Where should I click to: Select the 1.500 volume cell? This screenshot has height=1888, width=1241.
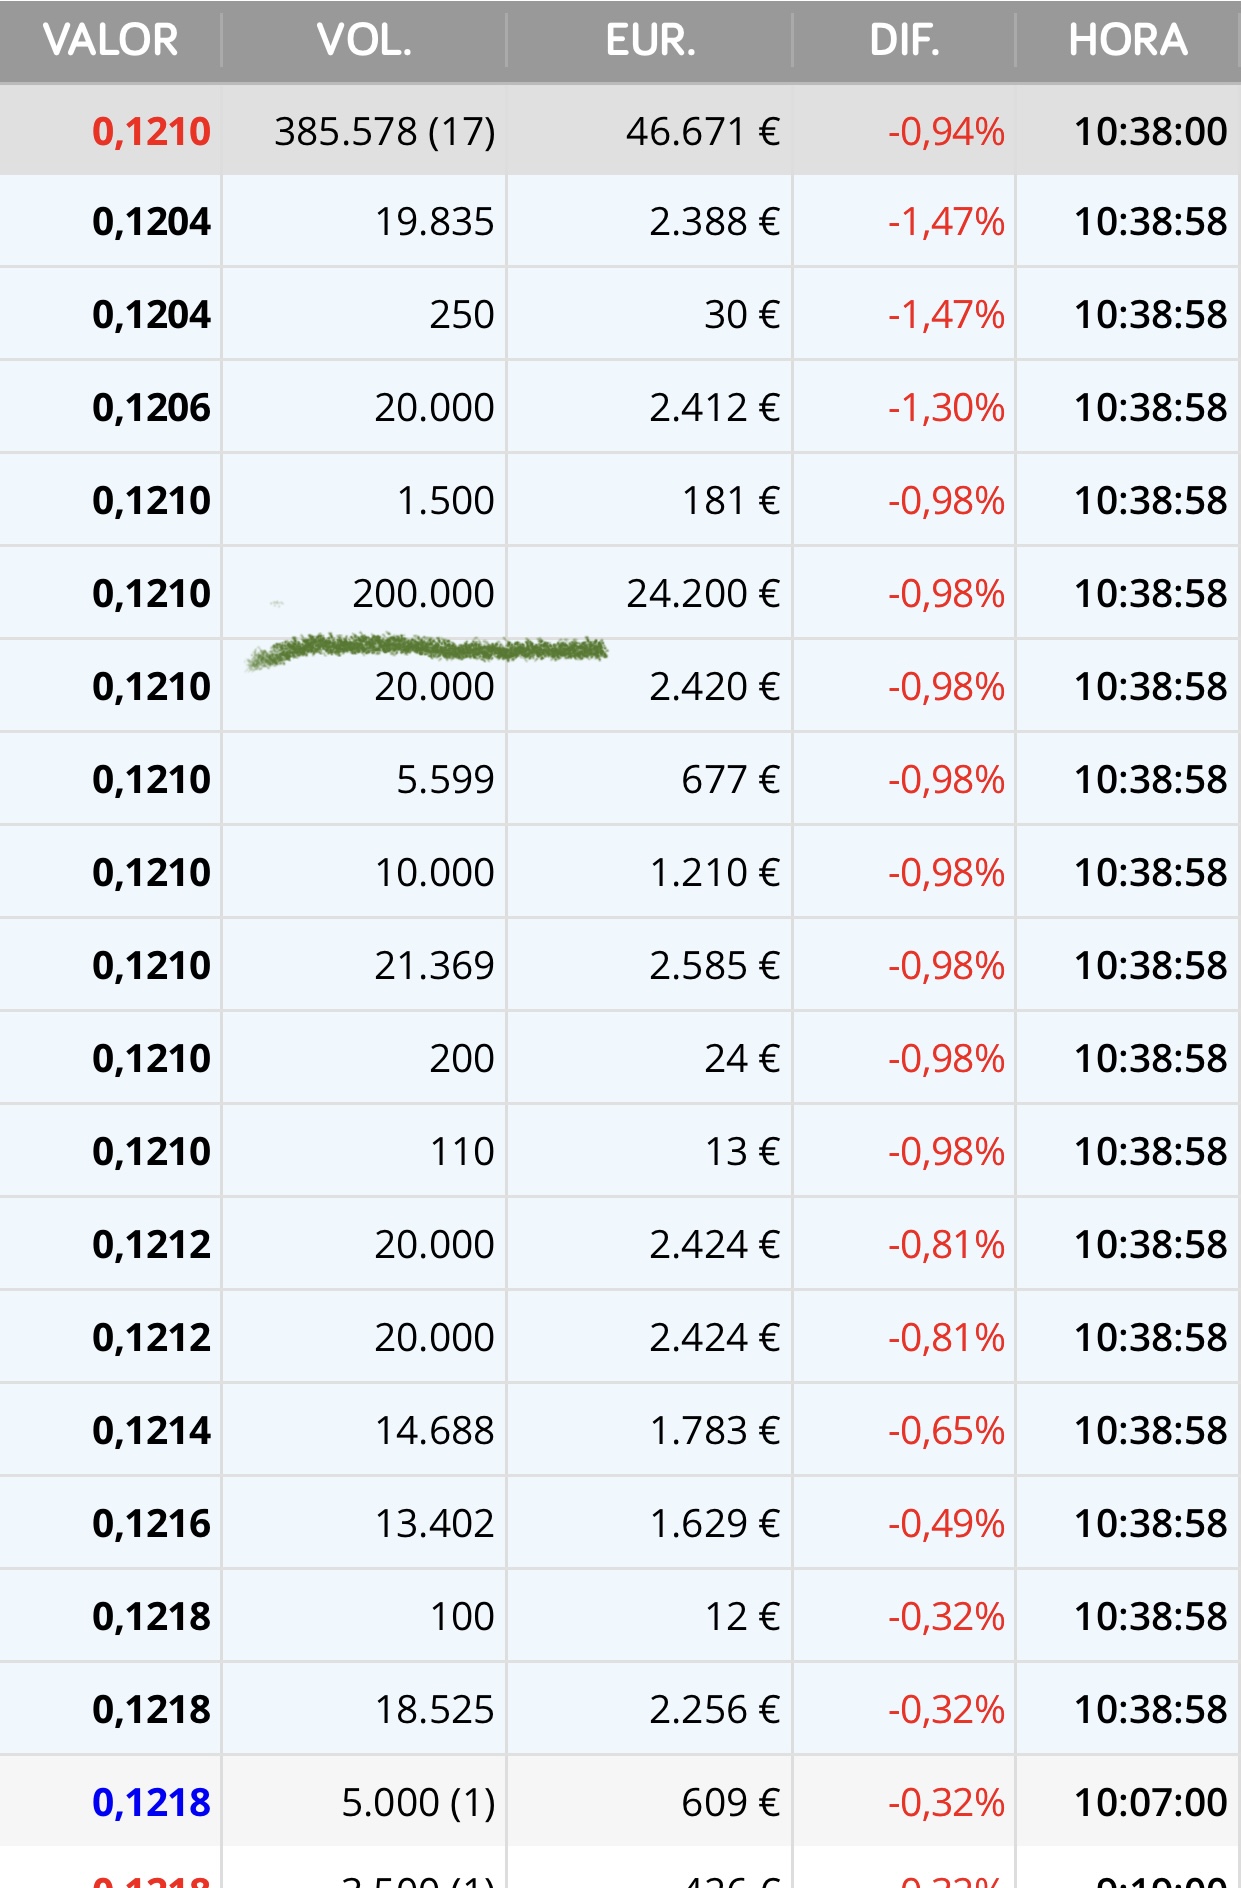[x=445, y=500]
